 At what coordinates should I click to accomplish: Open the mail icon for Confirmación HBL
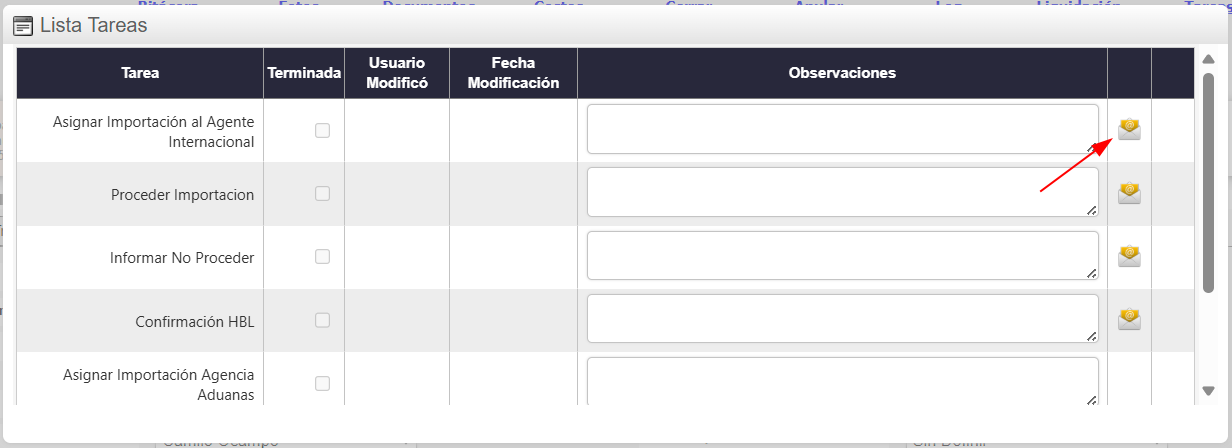[1129, 319]
